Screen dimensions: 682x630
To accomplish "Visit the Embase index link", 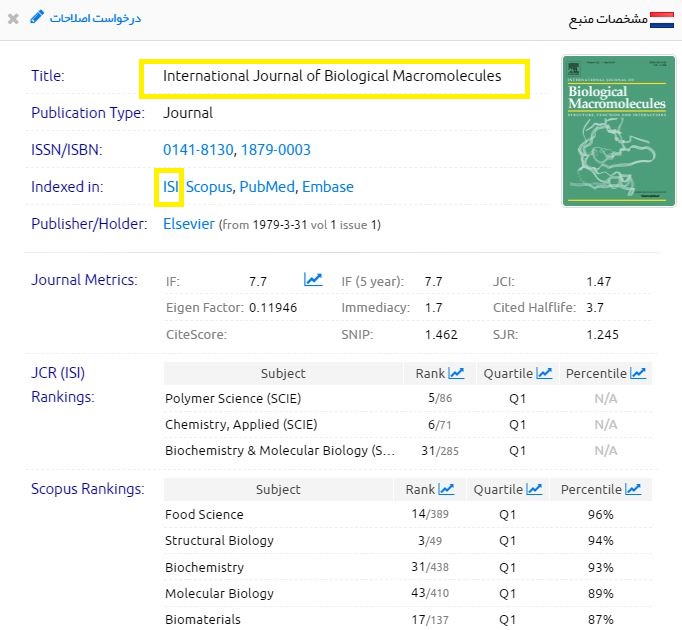I will click(328, 187).
